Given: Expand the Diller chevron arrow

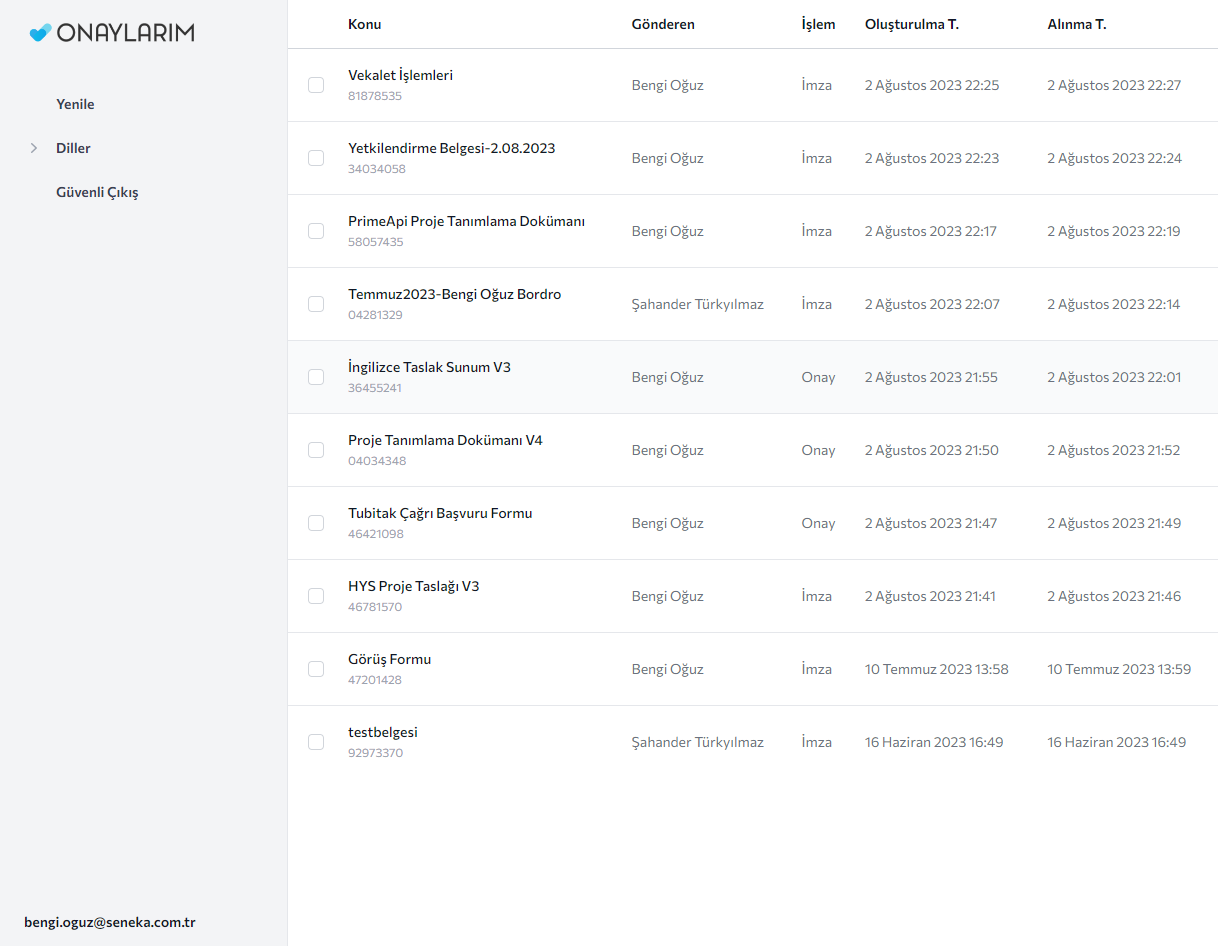Looking at the screenshot, I should coord(34,148).
